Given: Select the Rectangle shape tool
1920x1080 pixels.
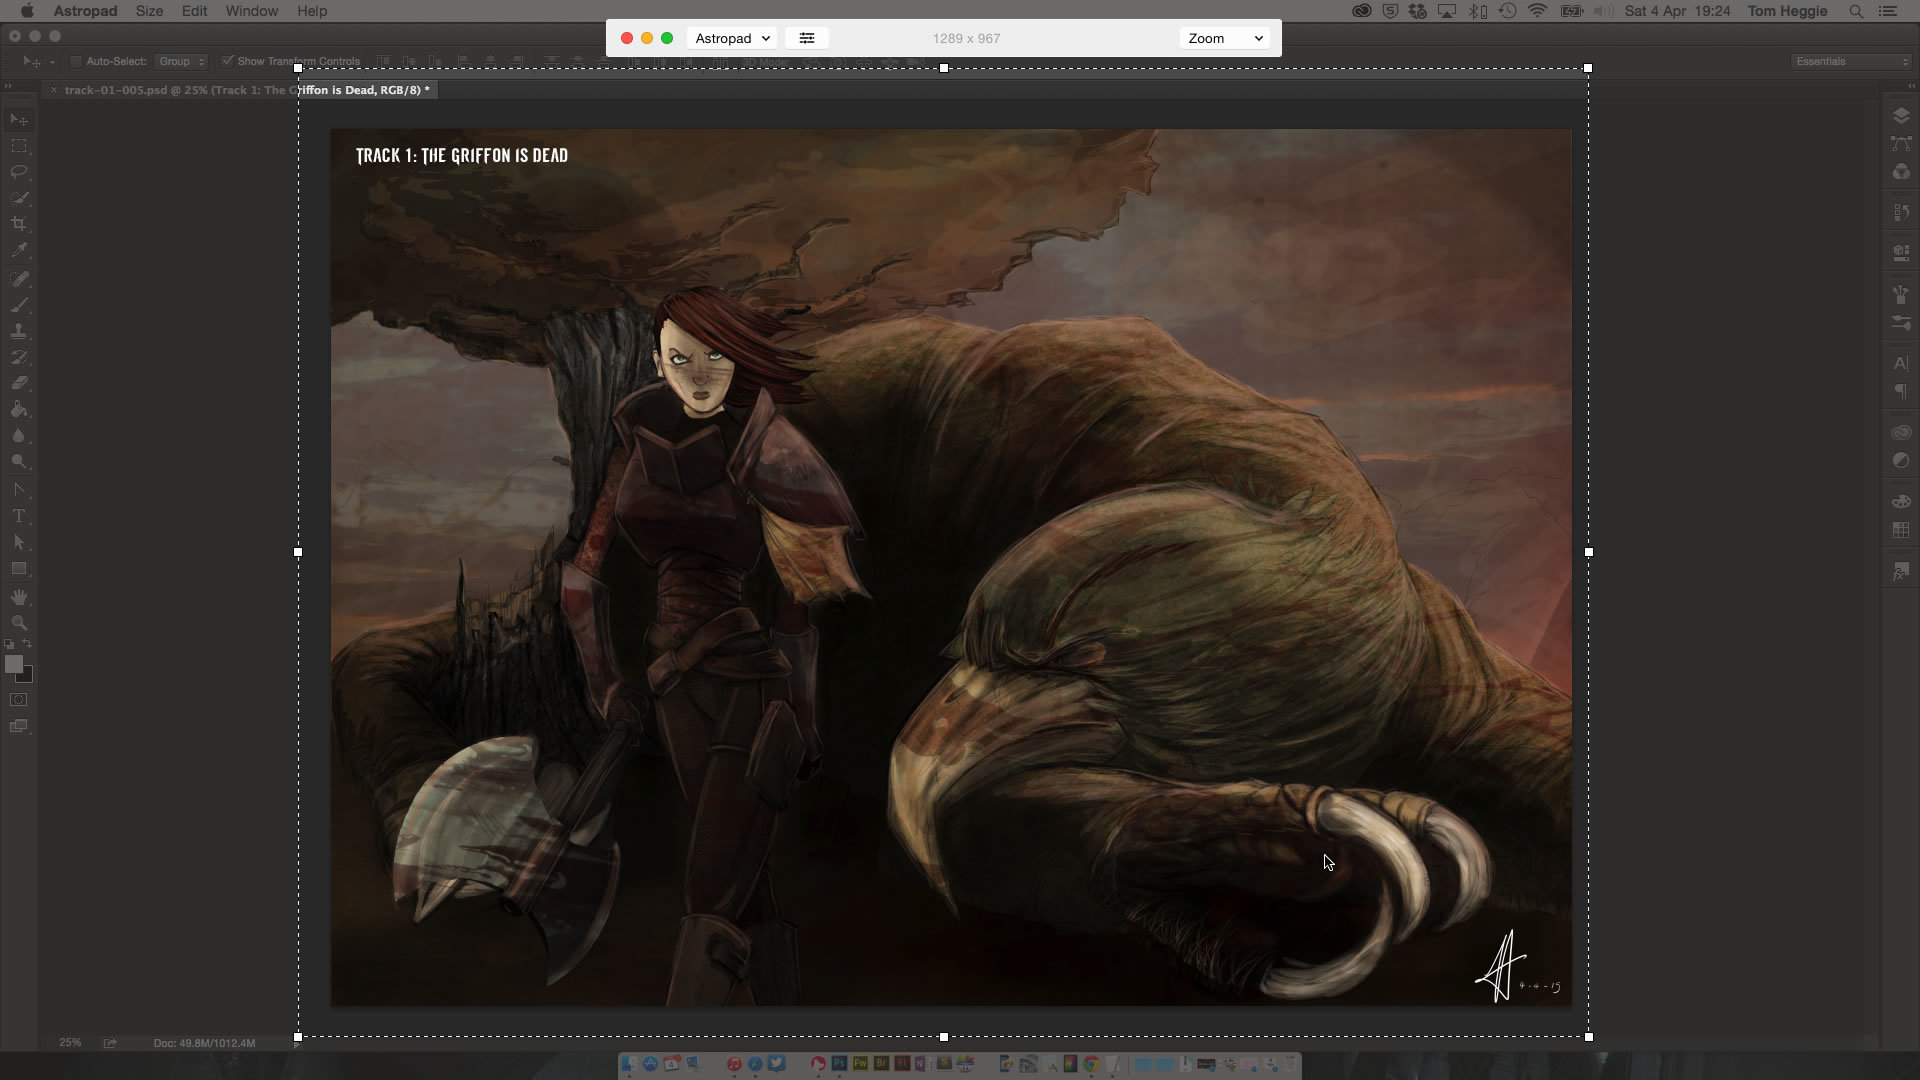Looking at the screenshot, I should coord(19,568).
